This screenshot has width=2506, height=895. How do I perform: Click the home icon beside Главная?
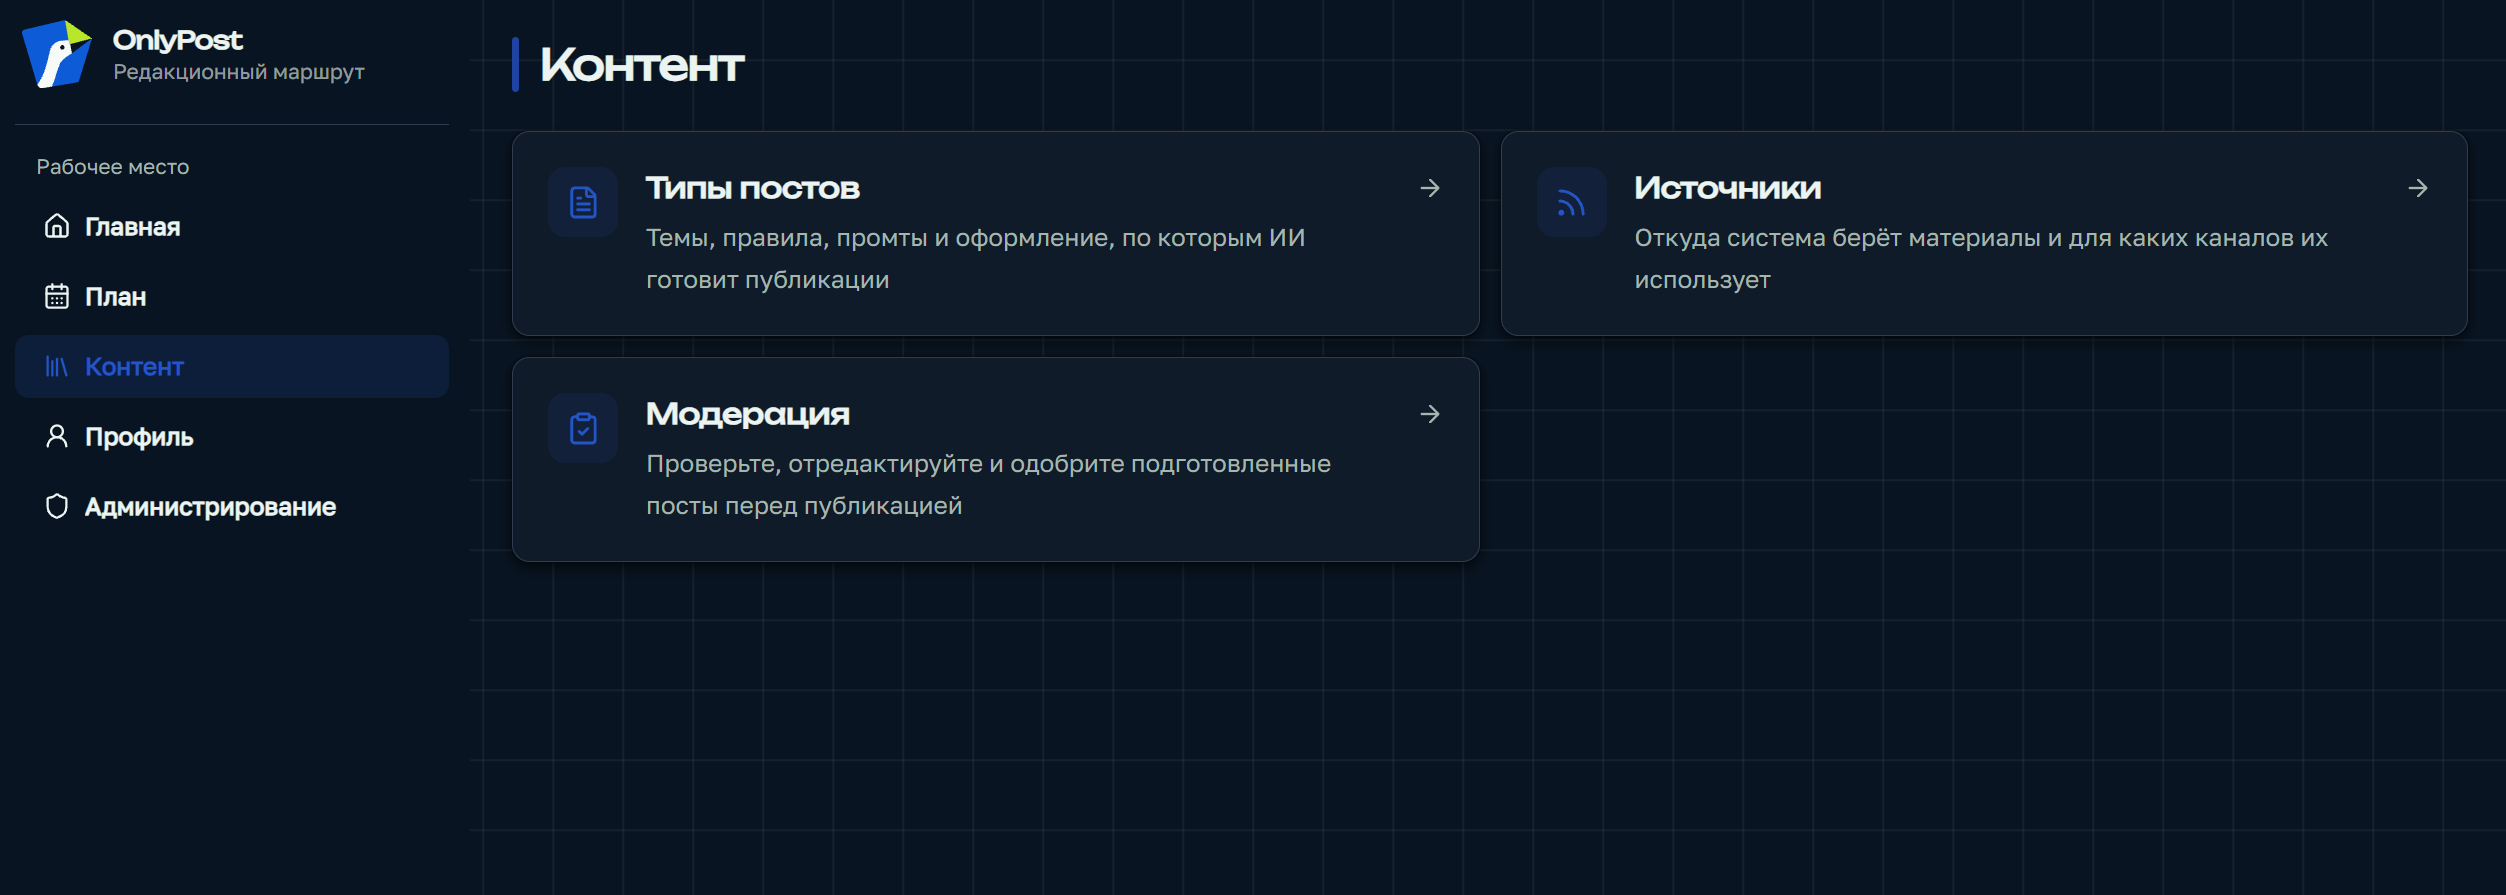coord(57,226)
